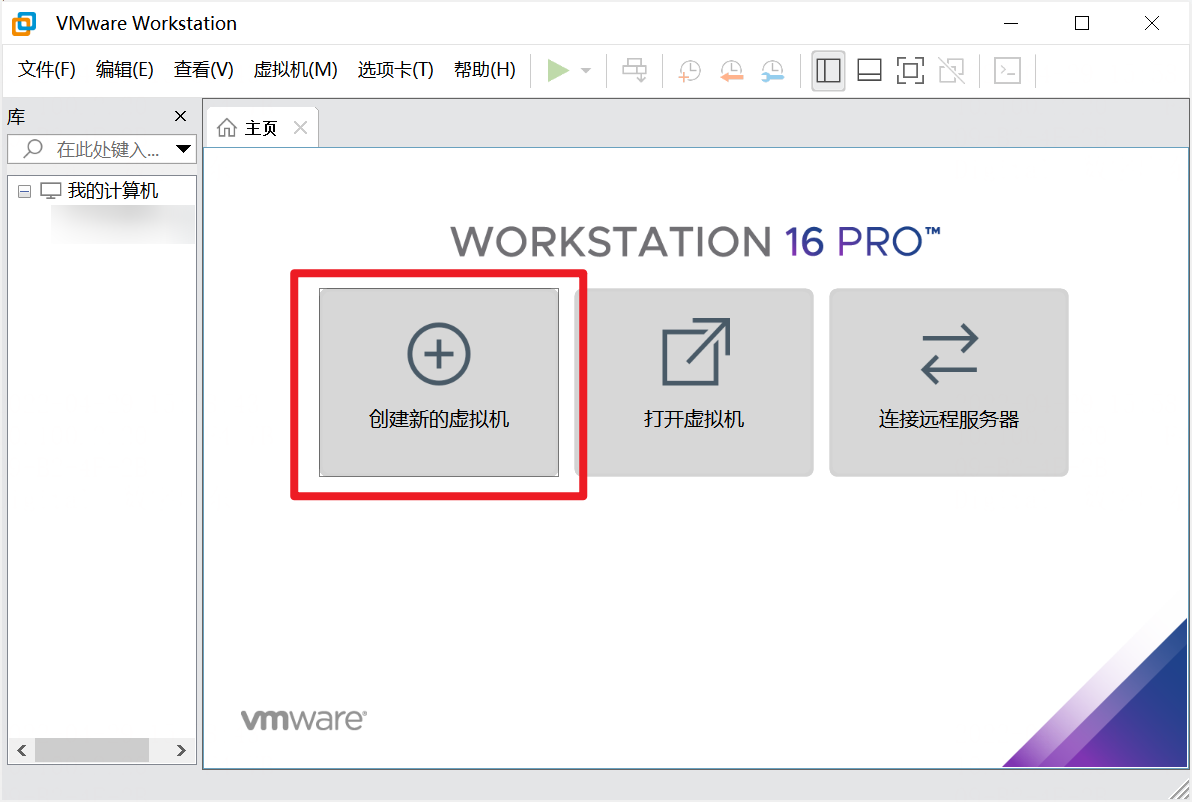1192x802 pixels.
Task: Open the 帮助(H) menu
Action: coord(485,70)
